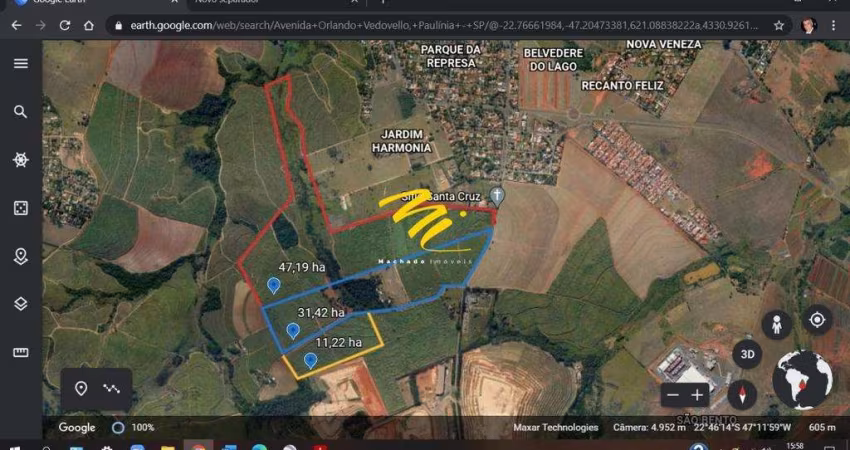Viewport: 850px width, 450px height.
Task: Select the 11,22 ha placemark pin
Action: [x=310, y=361]
